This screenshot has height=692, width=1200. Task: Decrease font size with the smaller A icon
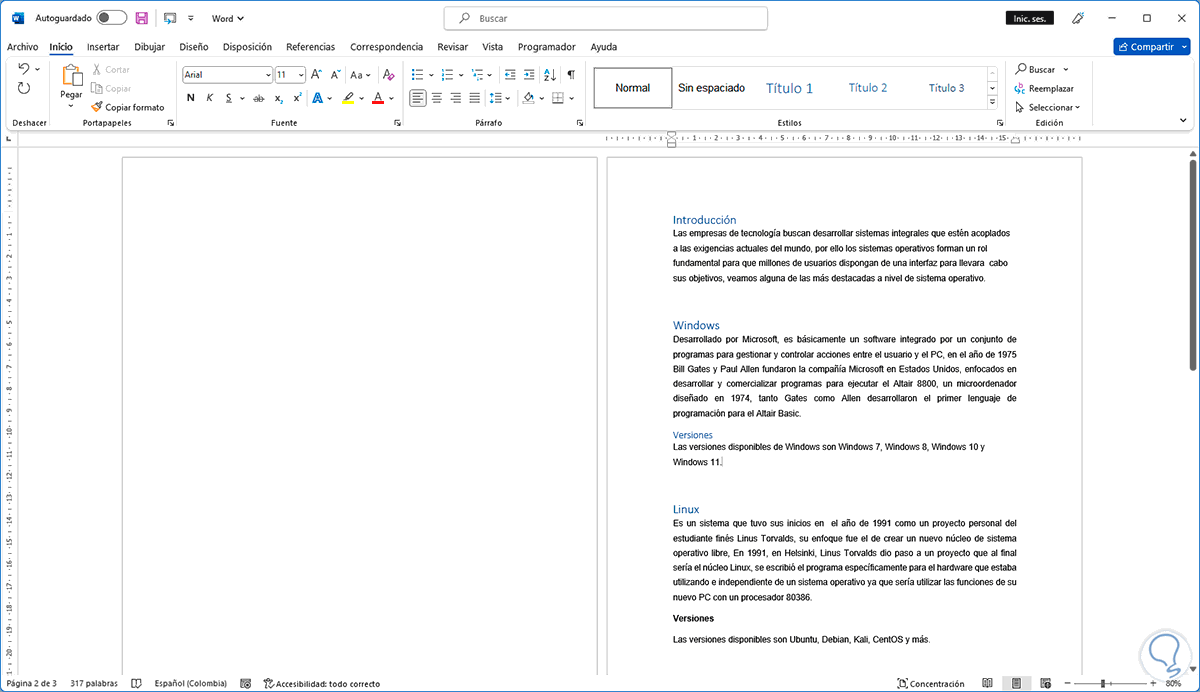point(335,74)
